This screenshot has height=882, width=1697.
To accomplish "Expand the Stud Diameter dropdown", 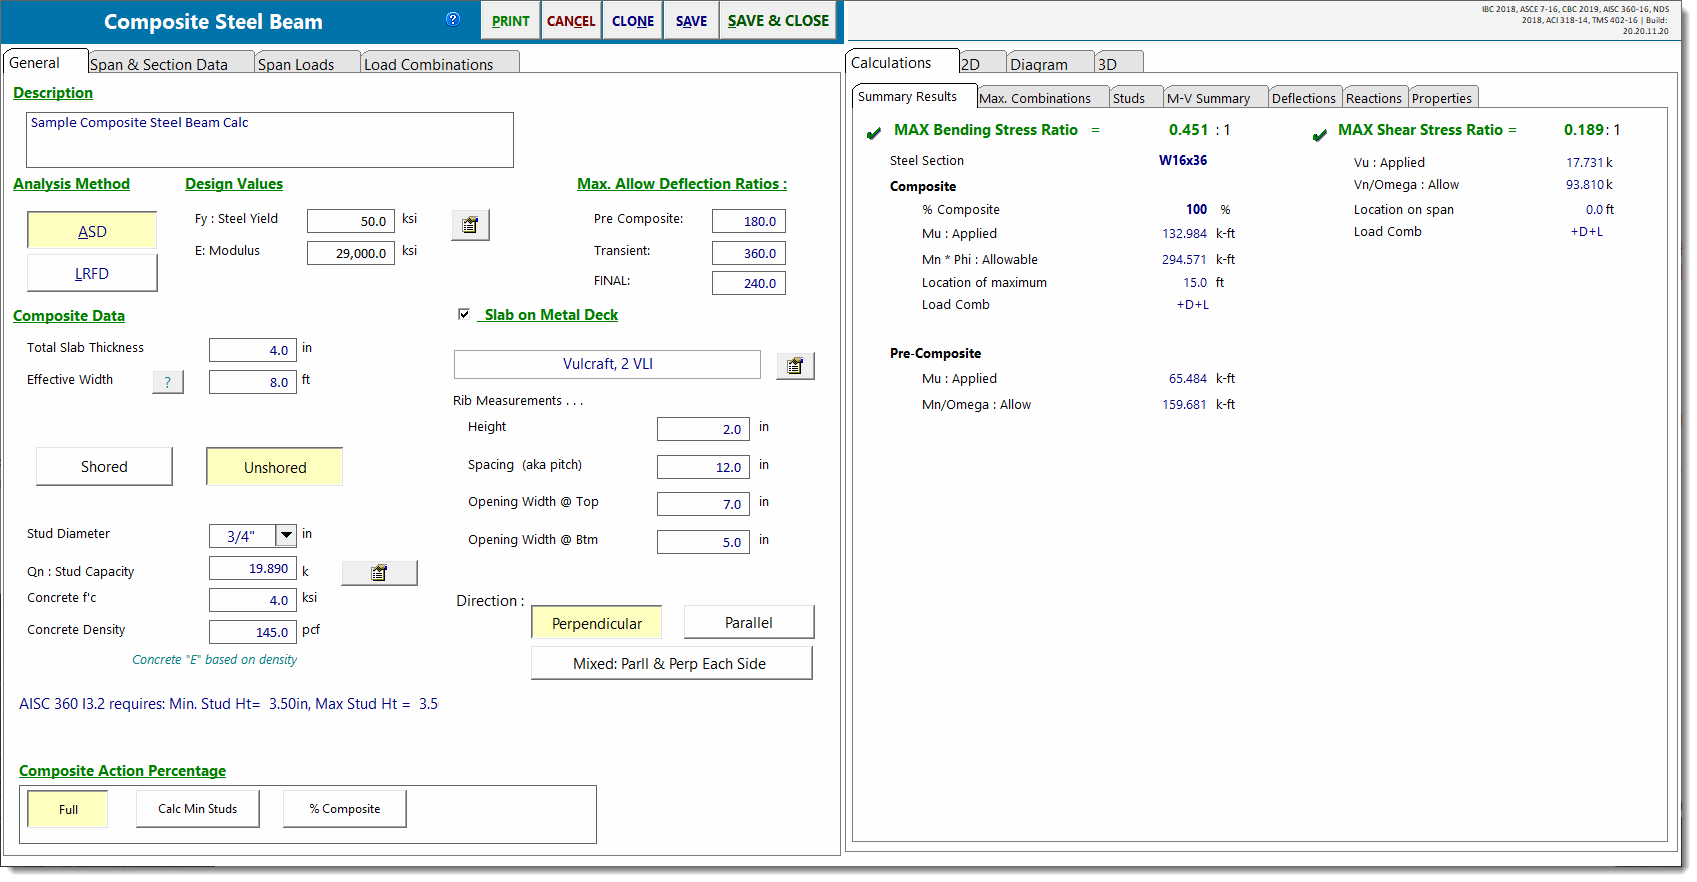I will point(286,535).
